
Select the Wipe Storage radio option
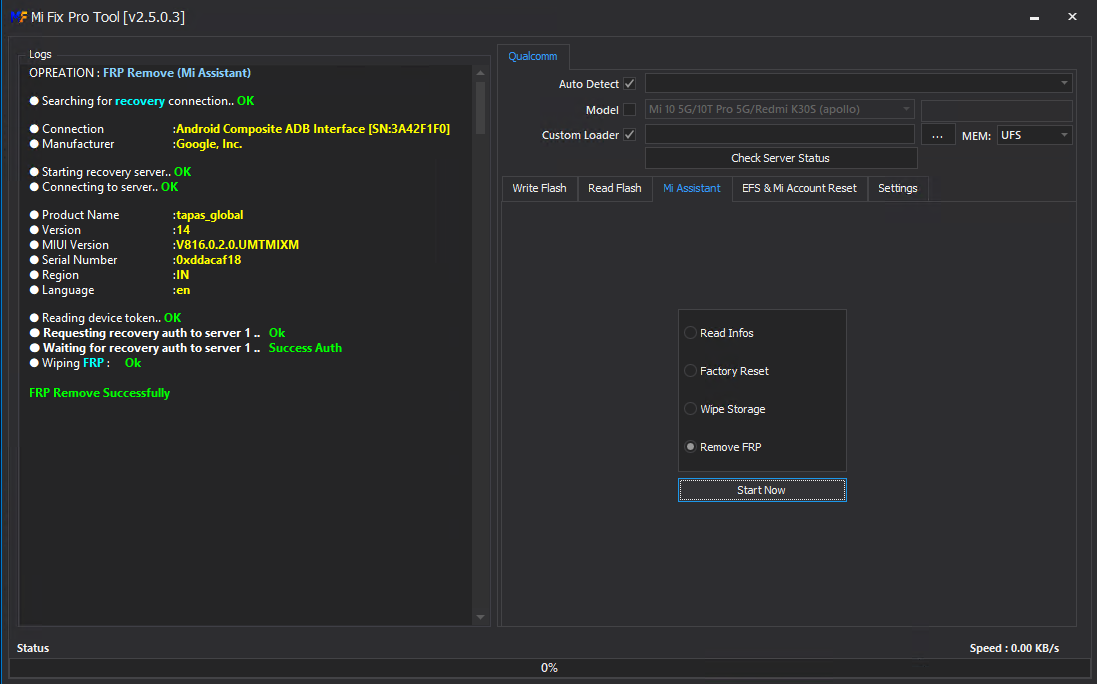click(690, 408)
